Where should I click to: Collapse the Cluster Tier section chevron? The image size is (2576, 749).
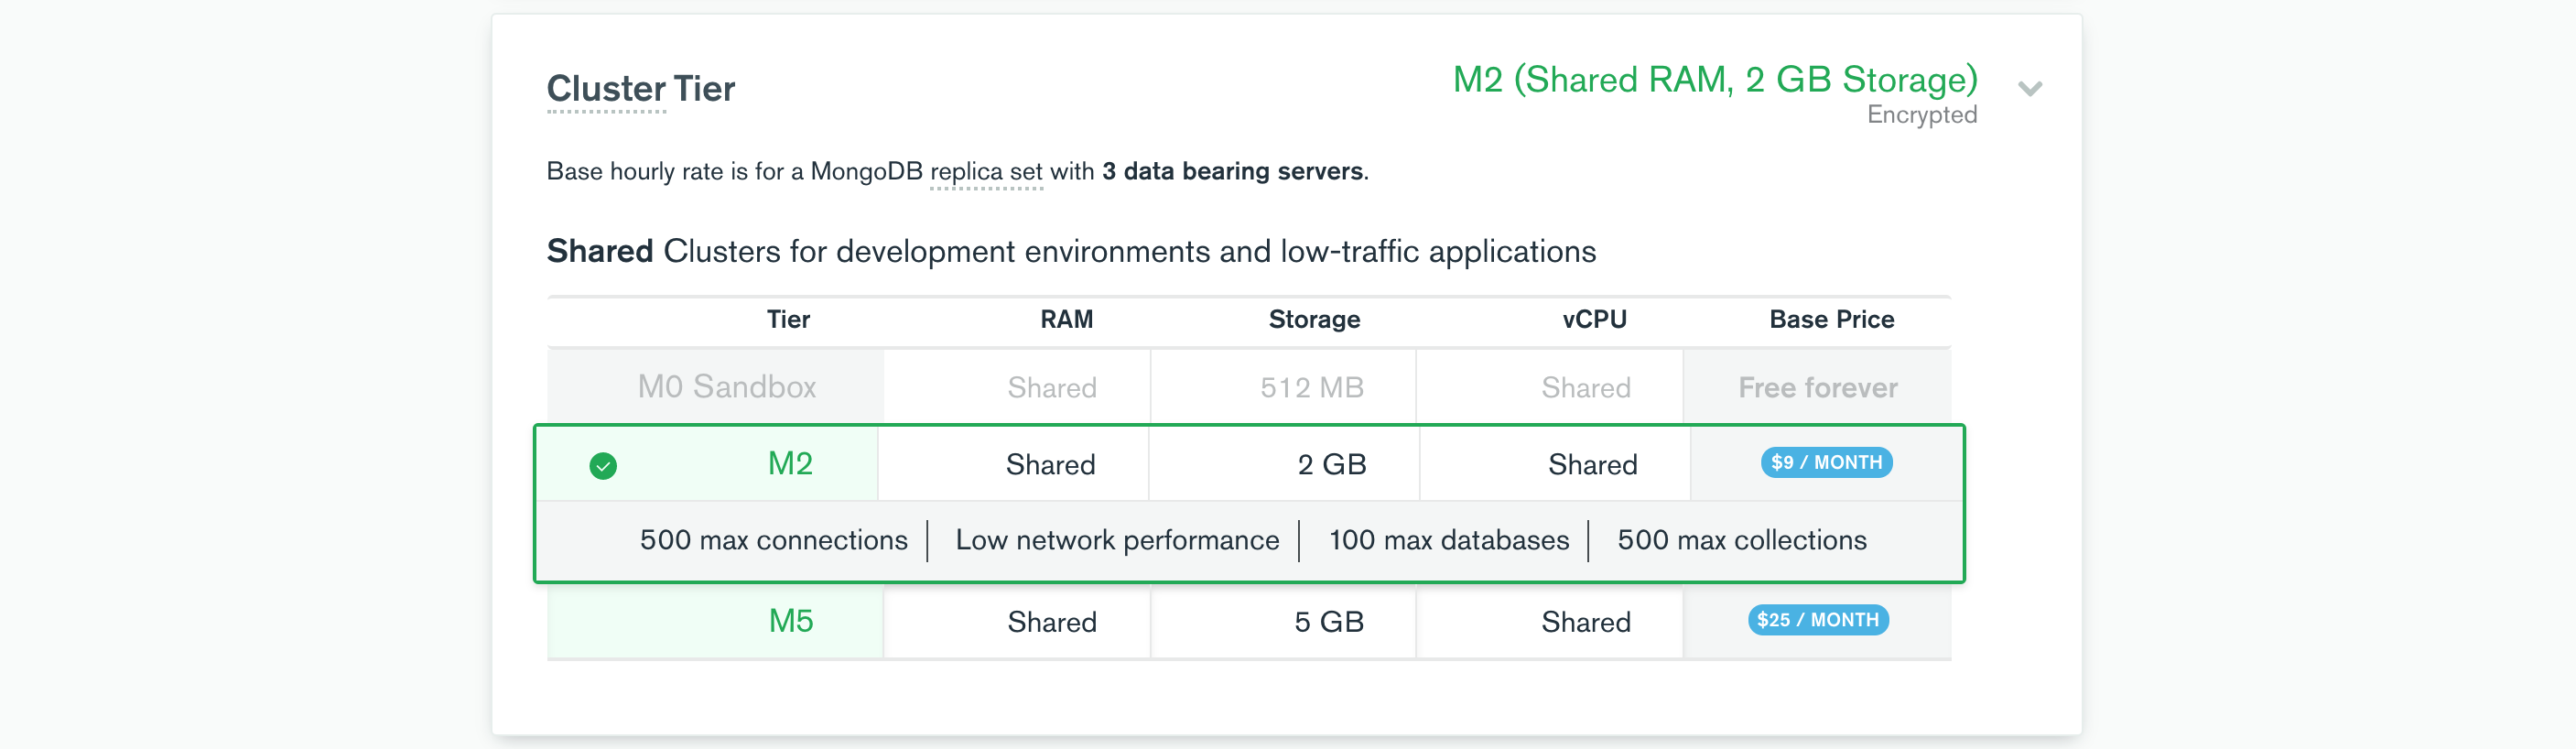point(2029,89)
